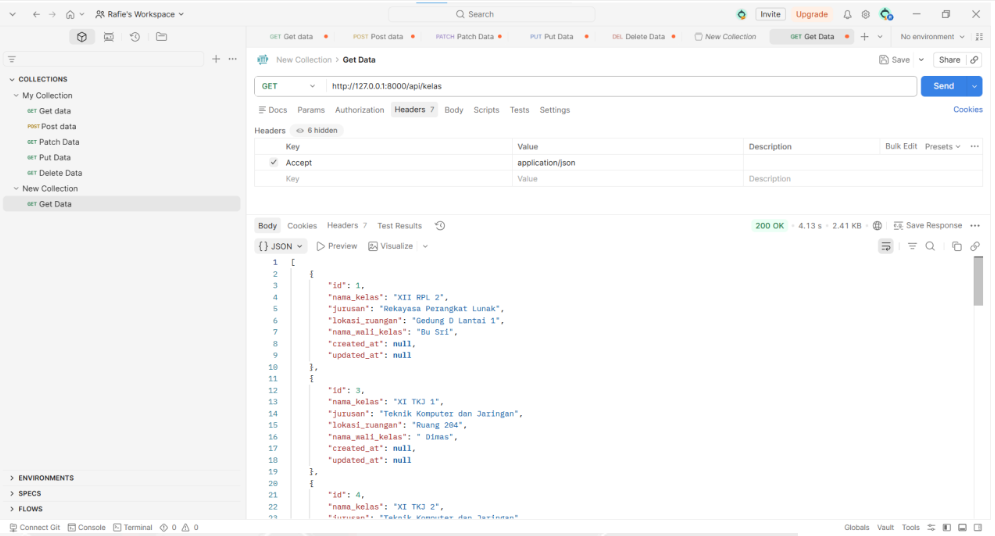Open the response Cookies tab
Viewport: 995px width, 536px height.
(x=301, y=226)
